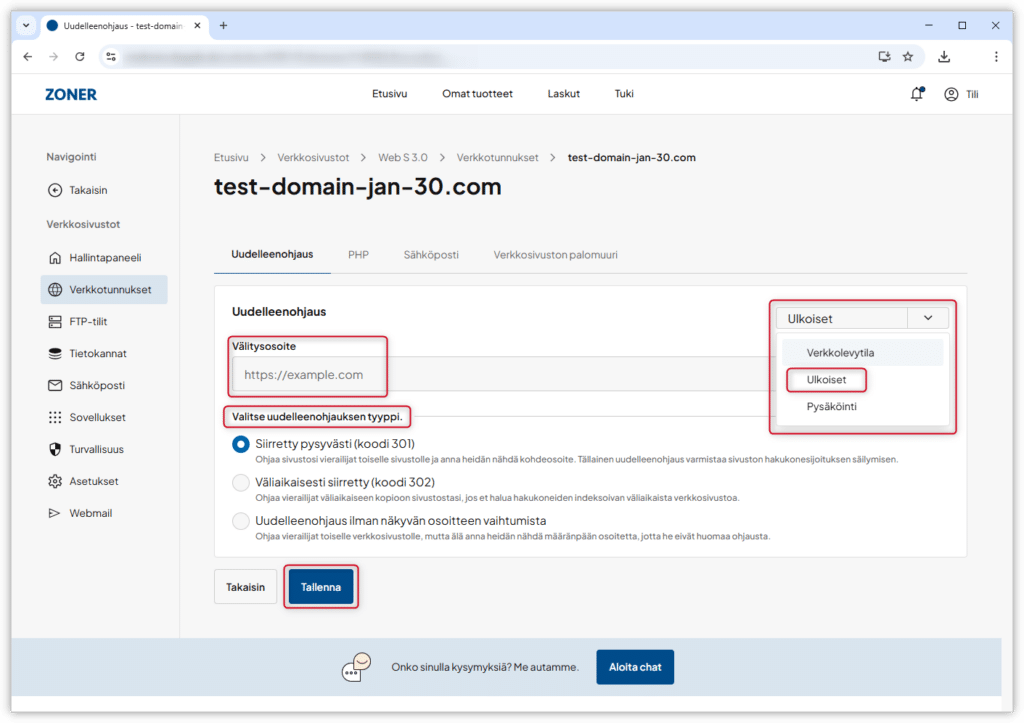
Task: Start chat with Aloita chat button
Action: point(635,667)
